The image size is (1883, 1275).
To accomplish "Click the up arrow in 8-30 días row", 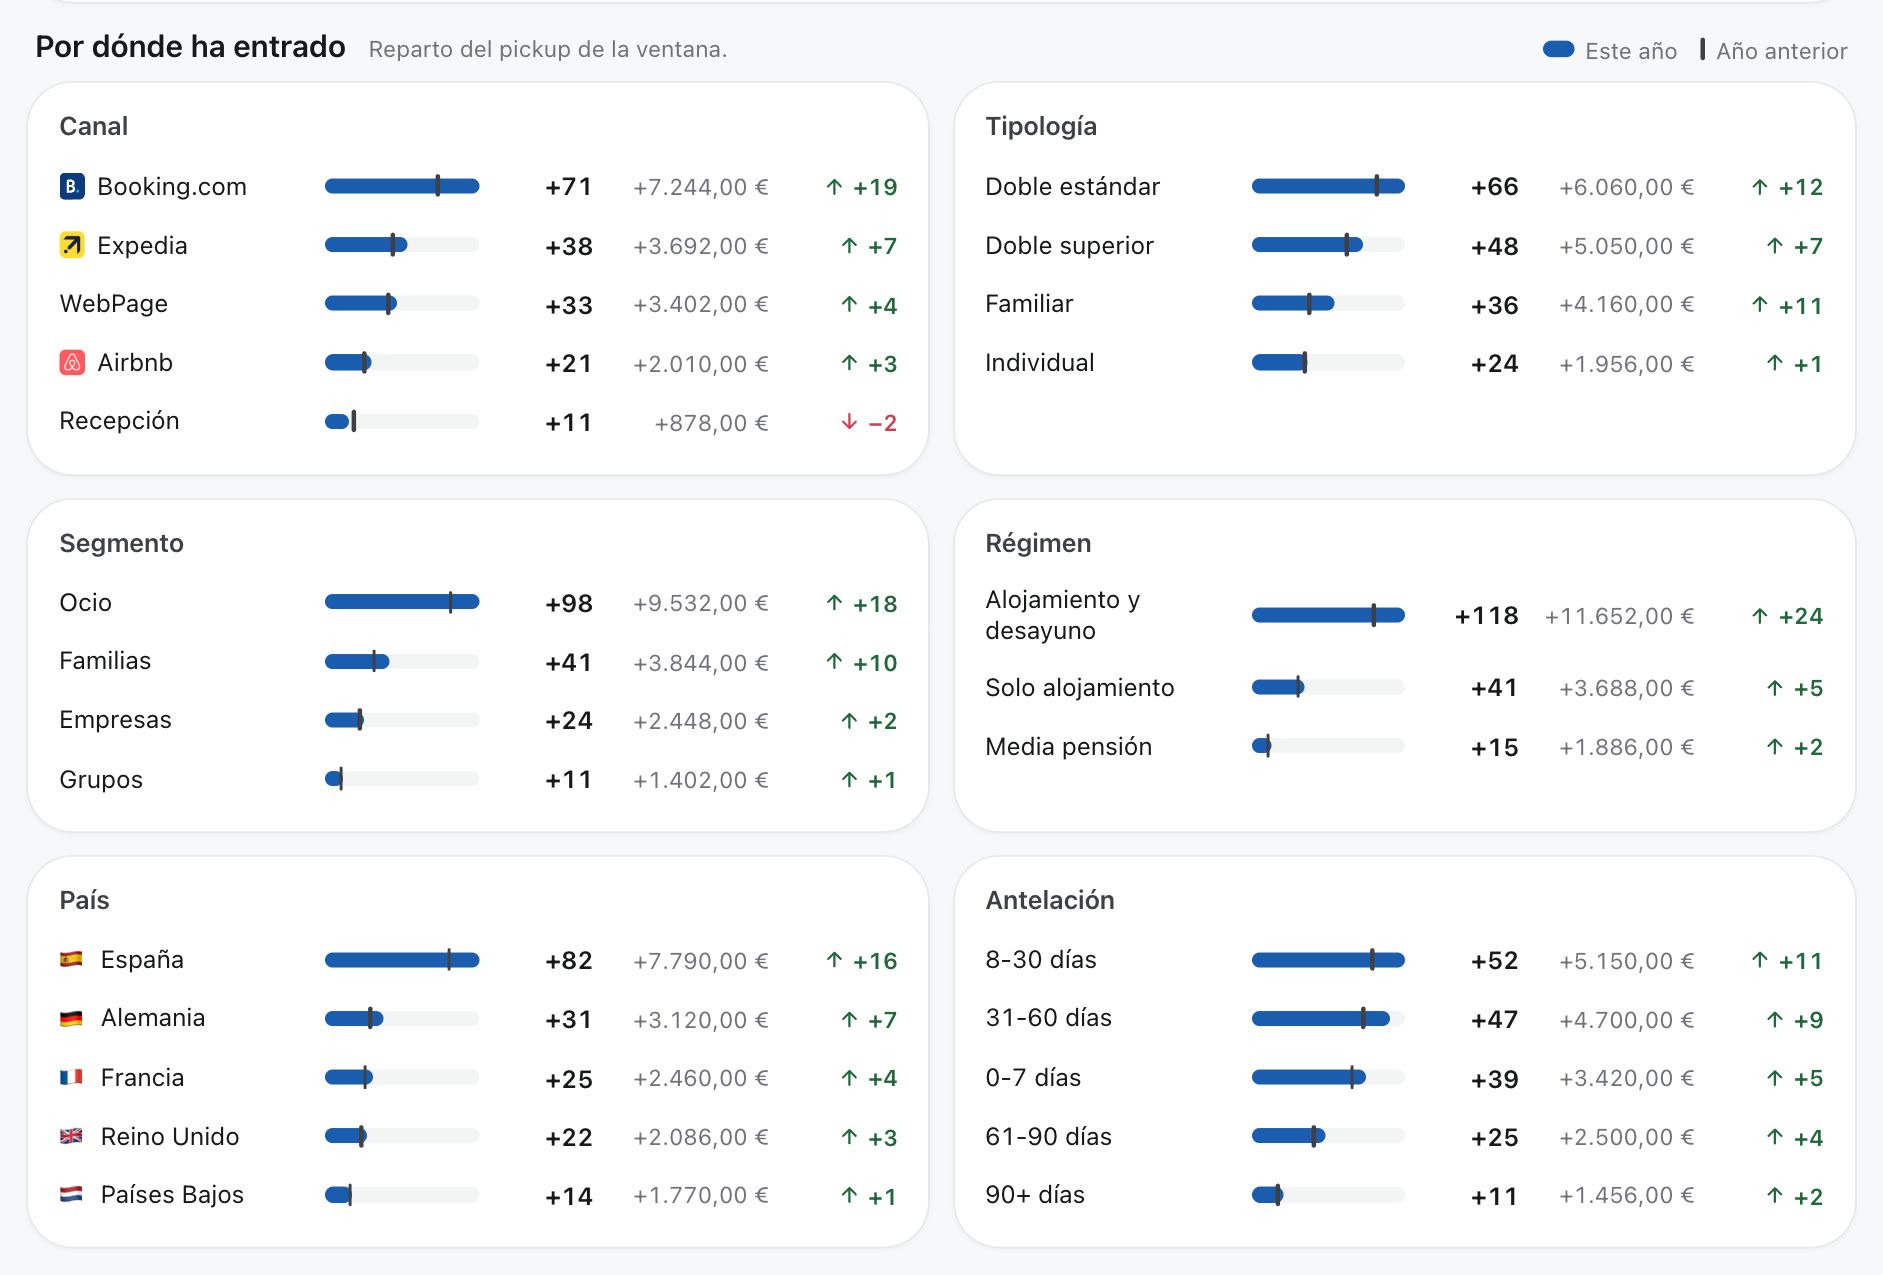I will pos(1760,960).
